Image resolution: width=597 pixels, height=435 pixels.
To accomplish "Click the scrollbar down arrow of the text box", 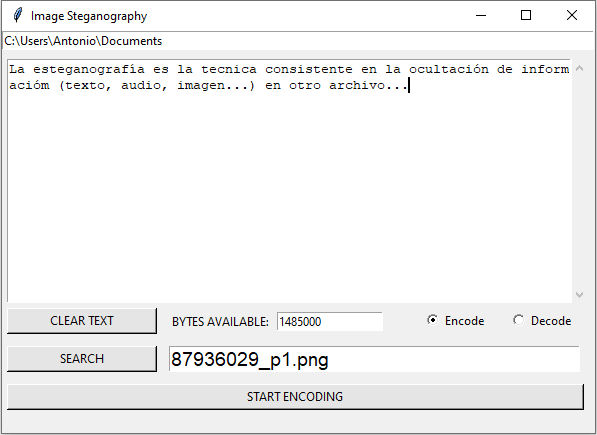I will coord(579,295).
